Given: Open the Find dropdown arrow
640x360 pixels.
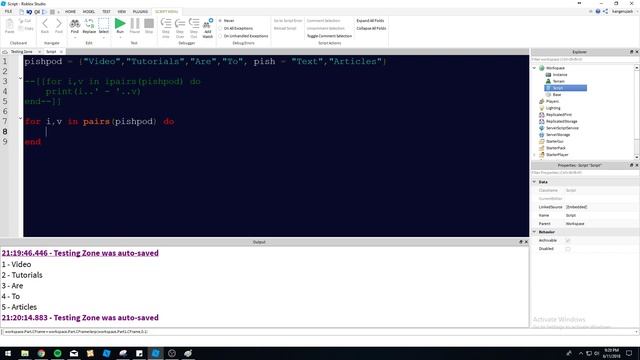Looking at the screenshot, I should 75,38.
